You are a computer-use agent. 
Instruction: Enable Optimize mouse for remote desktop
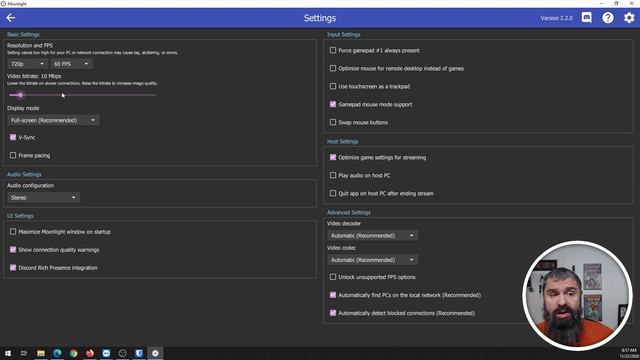point(333,69)
